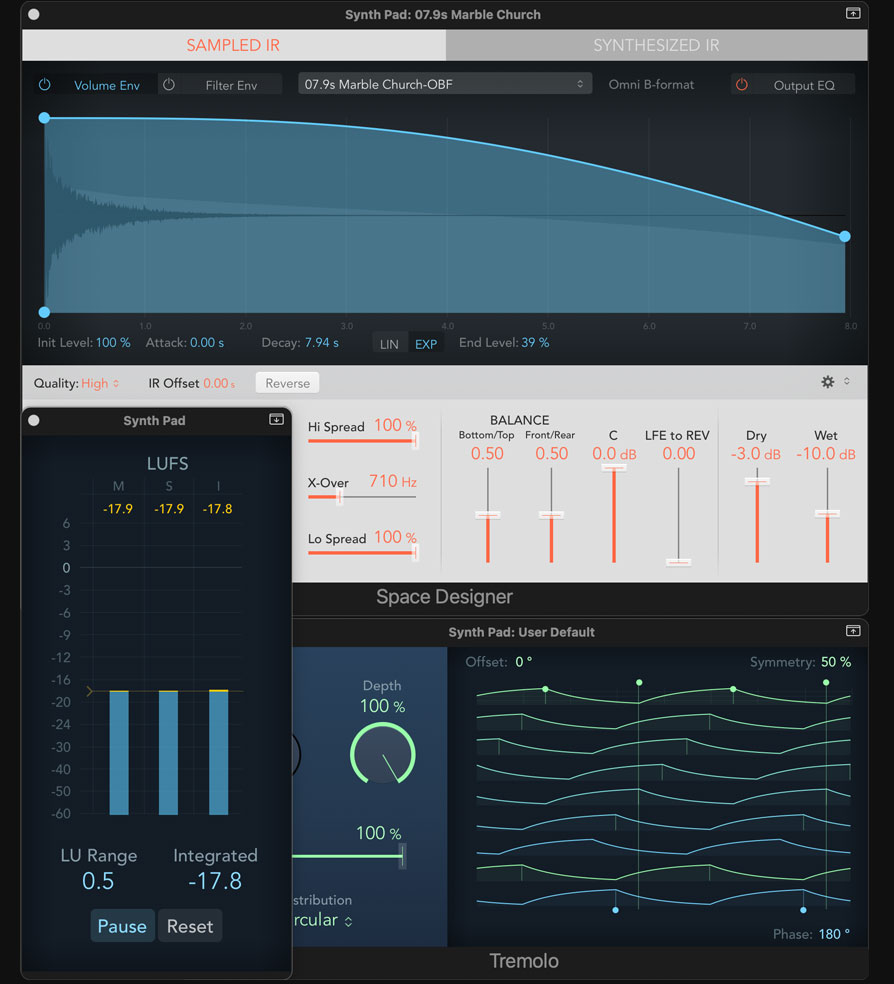Click the M momentary loudness bar
Image resolution: width=894 pixels, height=984 pixels.
pyautogui.click(x=119, y=752)
